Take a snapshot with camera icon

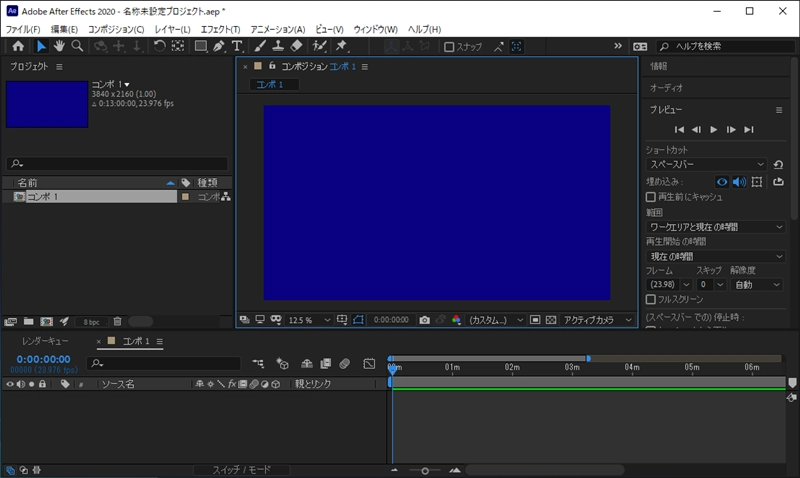424,320
